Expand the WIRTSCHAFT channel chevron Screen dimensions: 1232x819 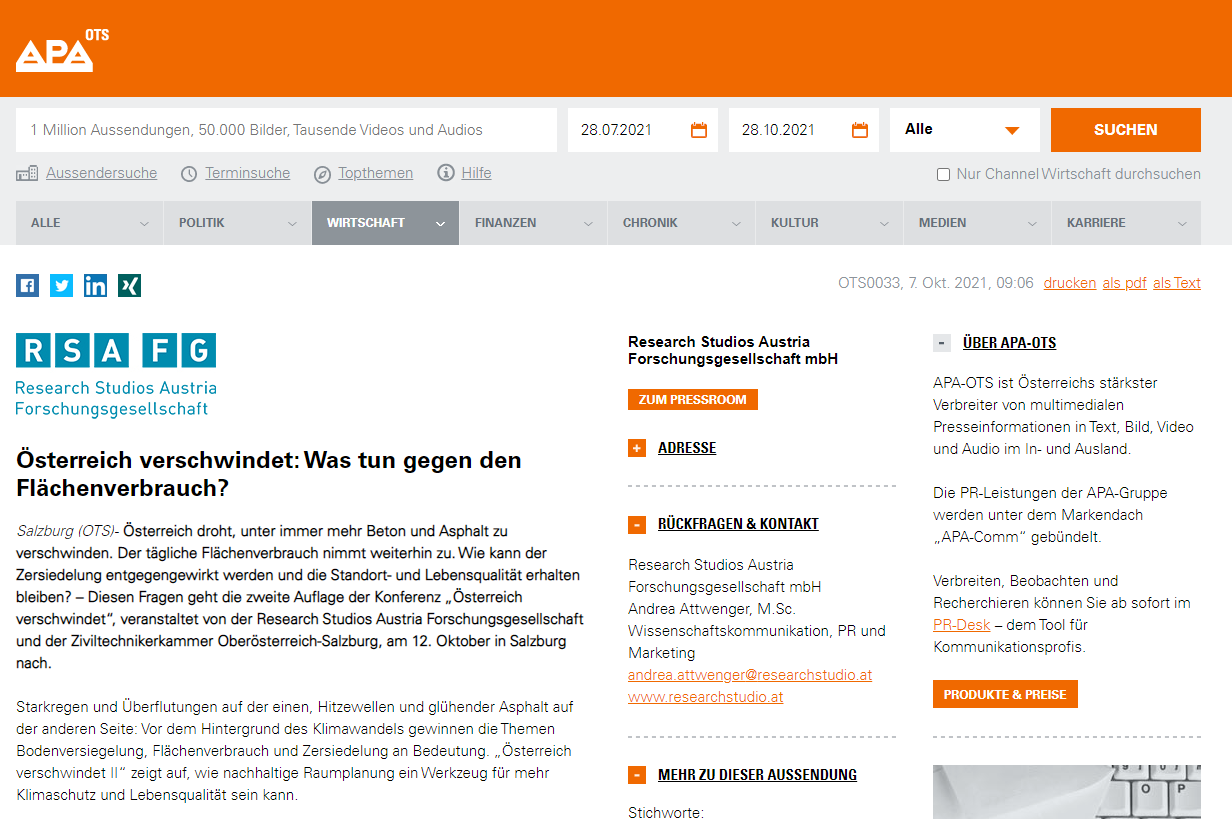point(440,224)
